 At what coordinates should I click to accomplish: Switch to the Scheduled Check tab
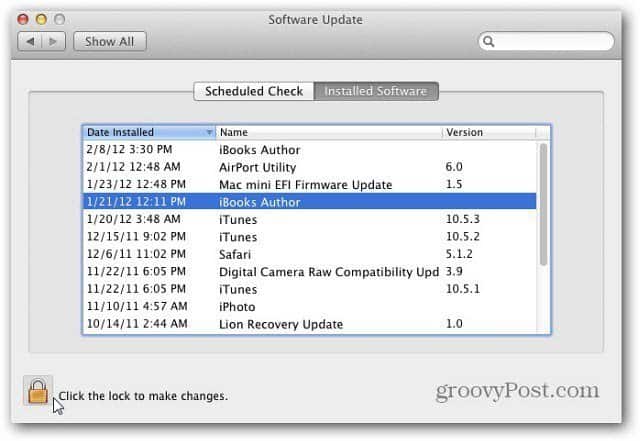[x=253, y=91]
